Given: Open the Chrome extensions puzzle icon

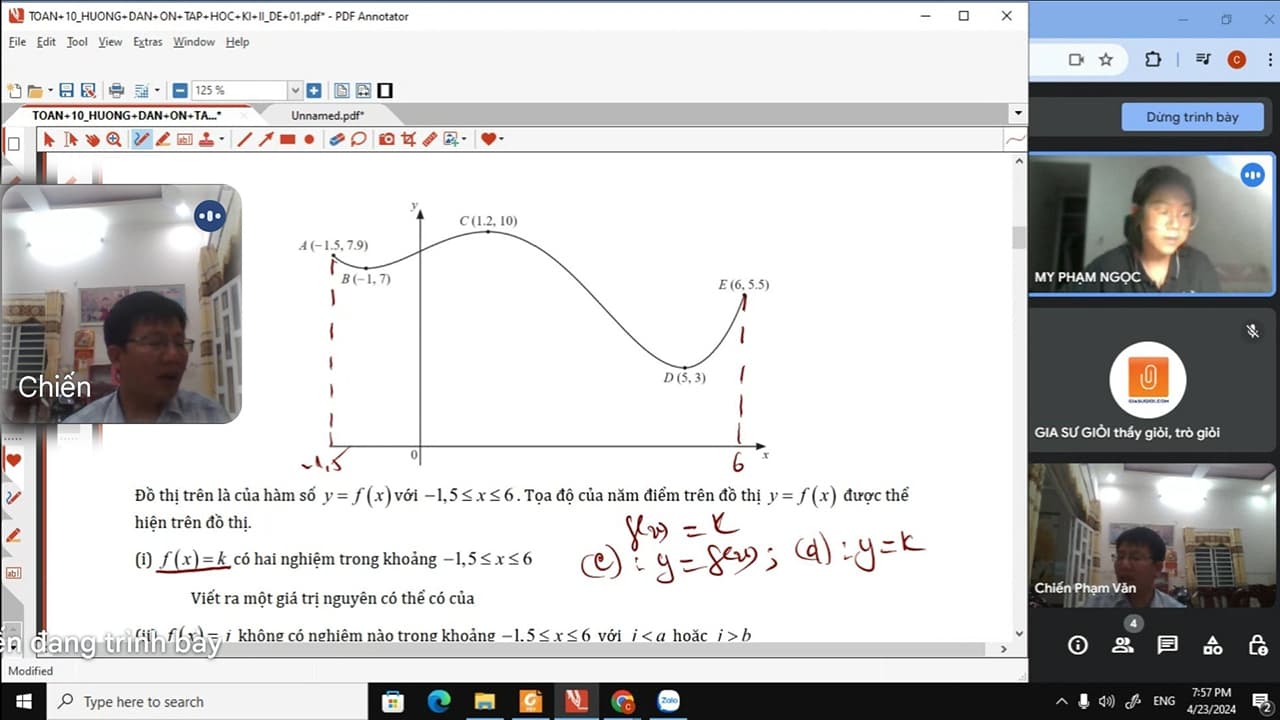Looking at the screenshot, I should 1153,59.
